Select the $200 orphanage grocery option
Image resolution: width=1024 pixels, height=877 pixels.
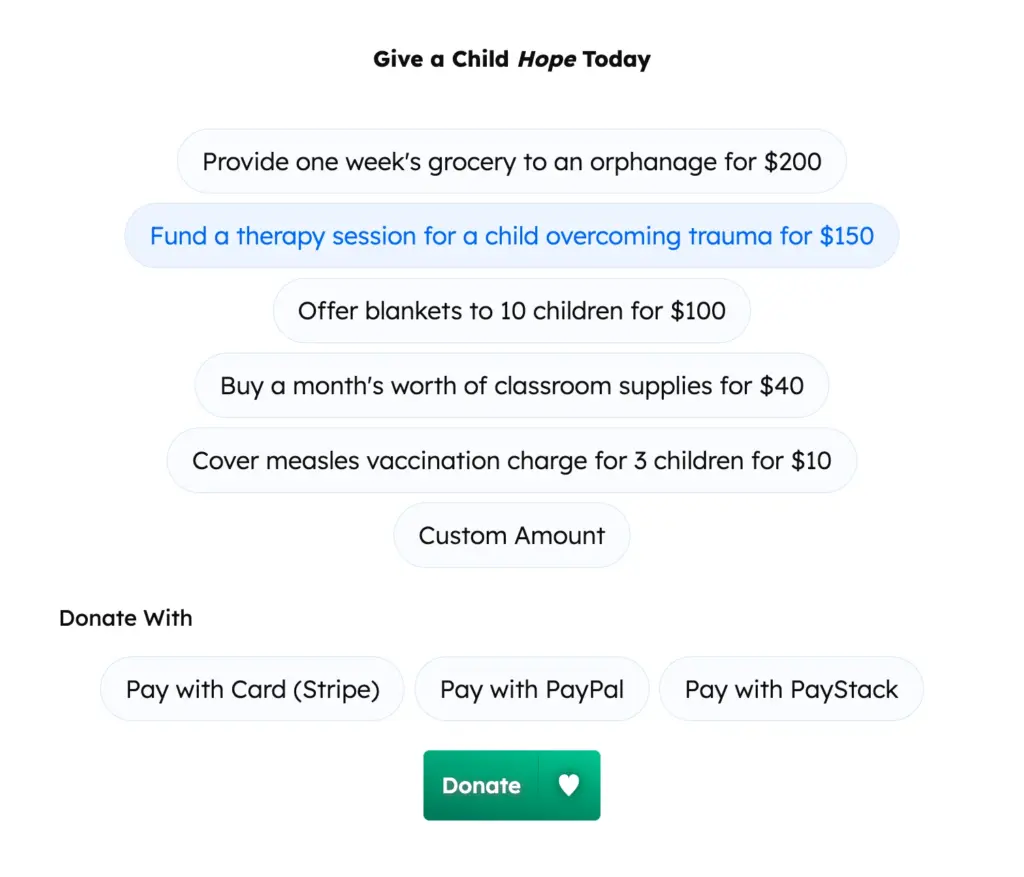click(511, 162)
